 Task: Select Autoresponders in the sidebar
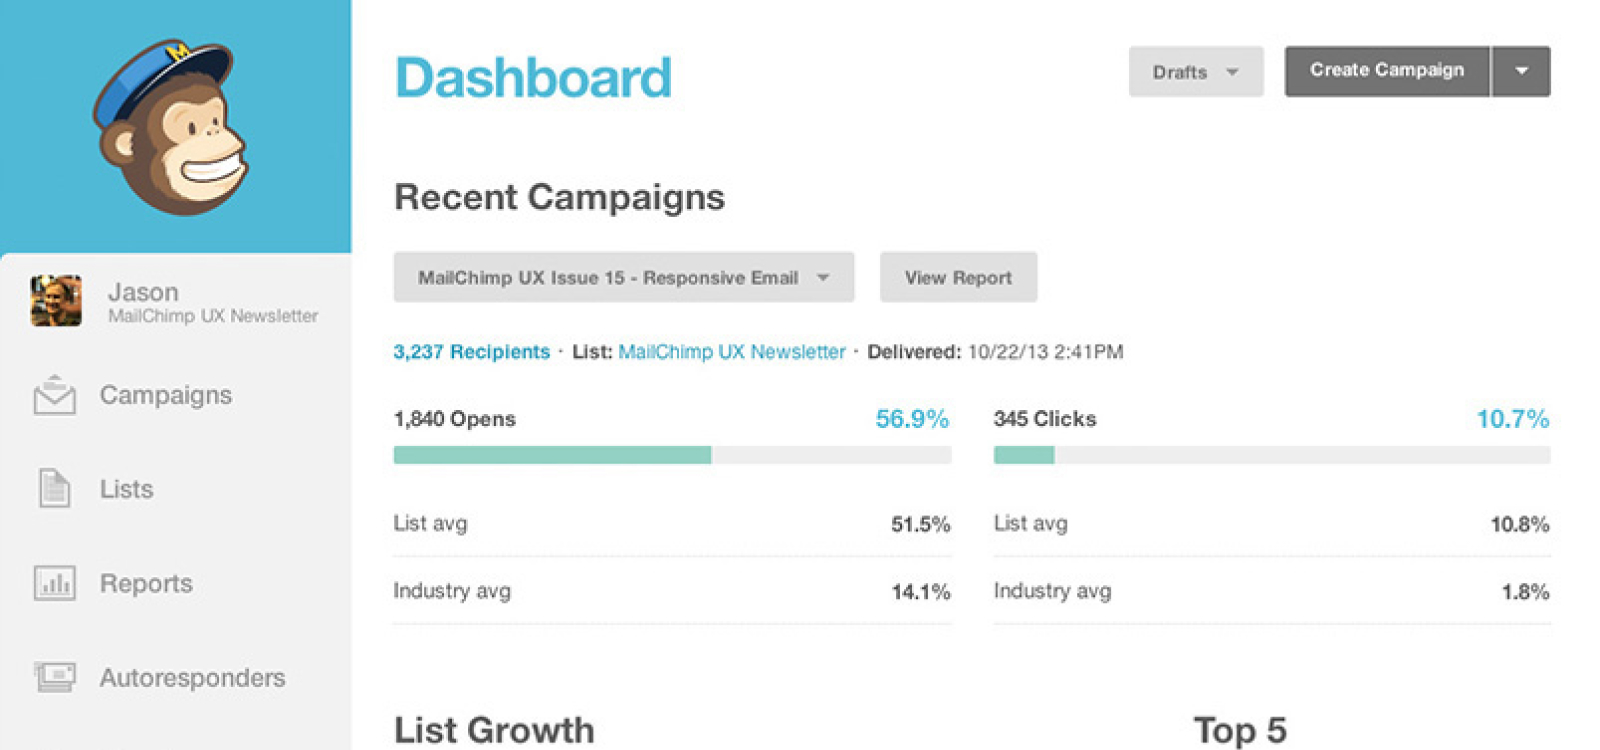point(192,677)
